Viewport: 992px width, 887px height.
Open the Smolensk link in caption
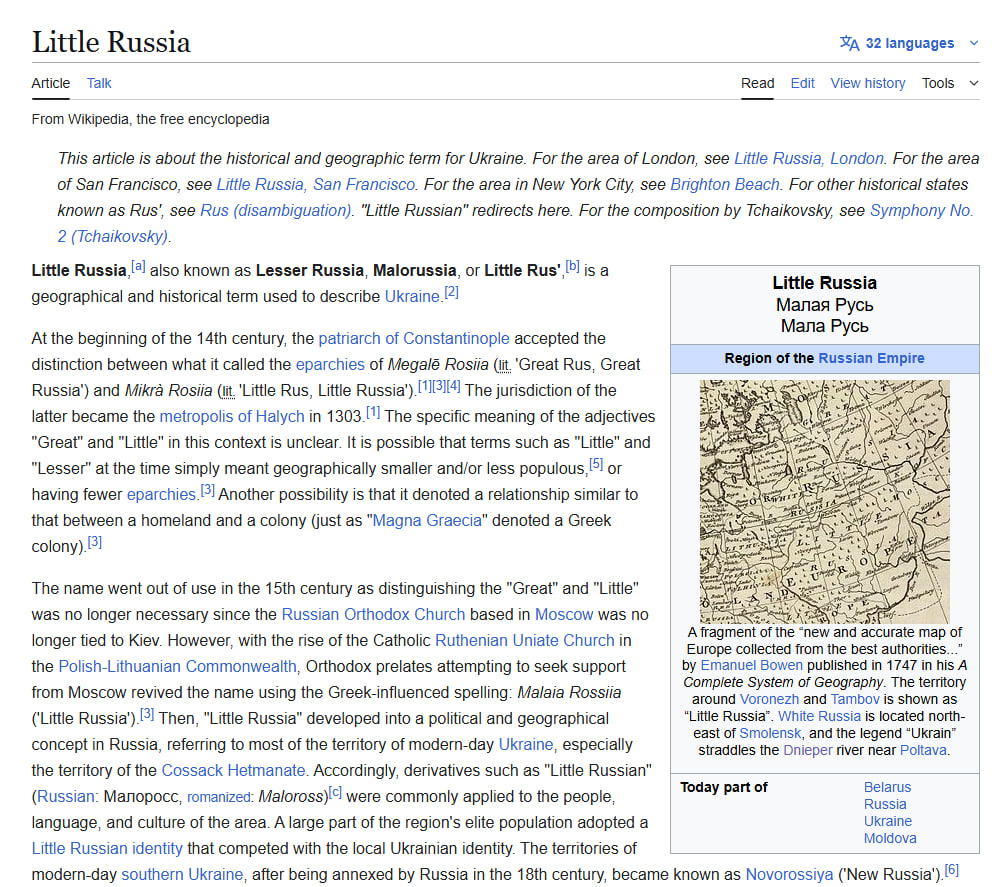coord(770,733)
